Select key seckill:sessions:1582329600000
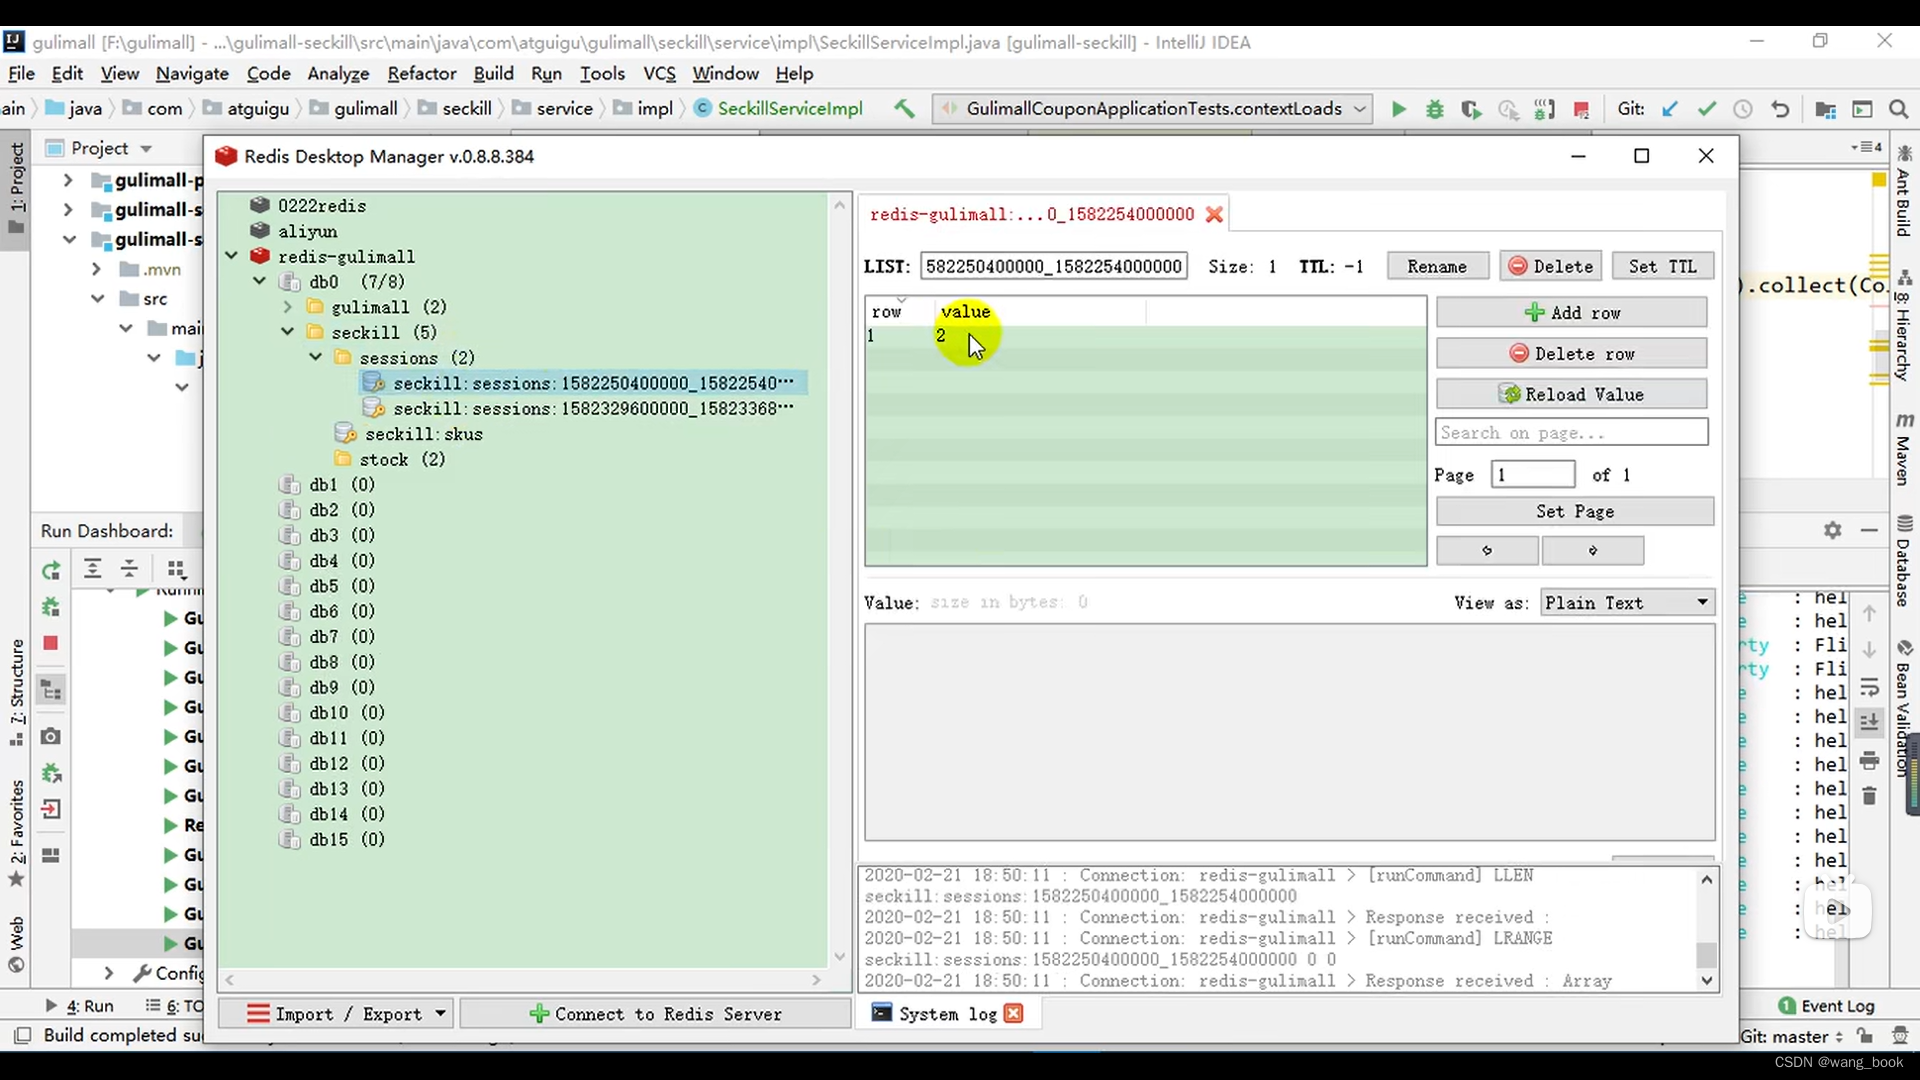 pyautogui.click(x=593, y=408)
